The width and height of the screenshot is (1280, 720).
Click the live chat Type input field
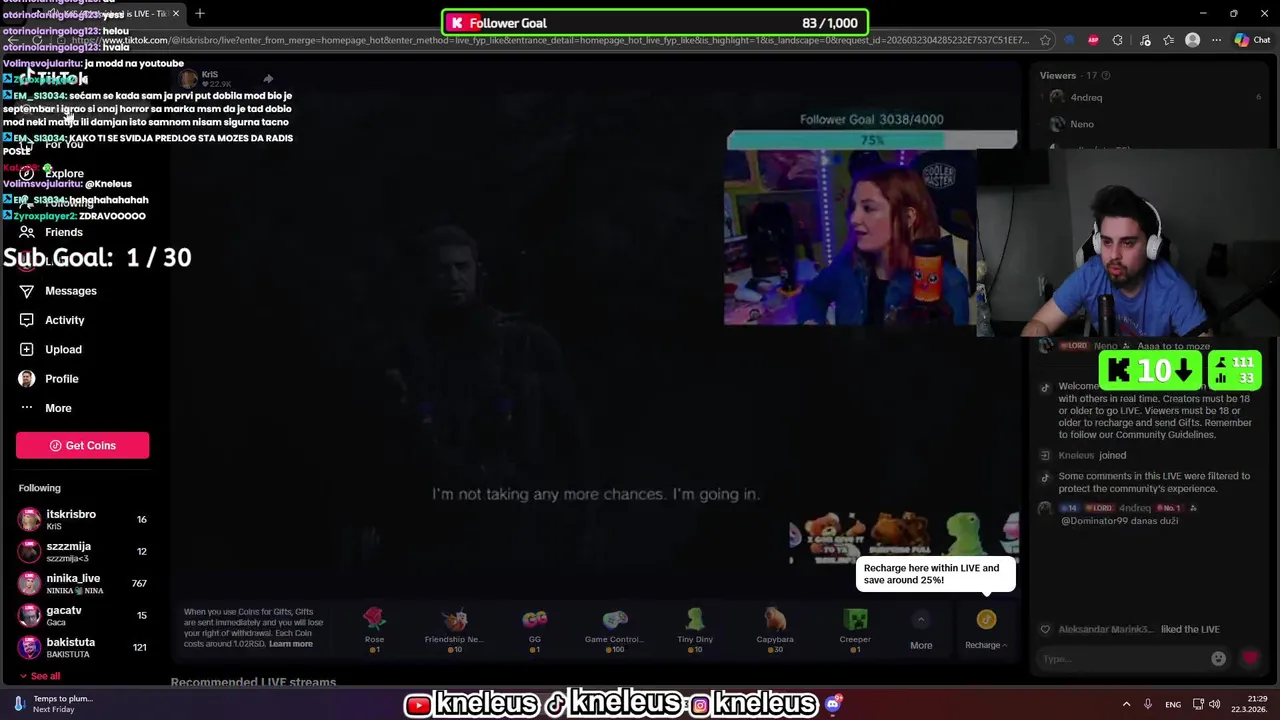(x=1120, y=659)
